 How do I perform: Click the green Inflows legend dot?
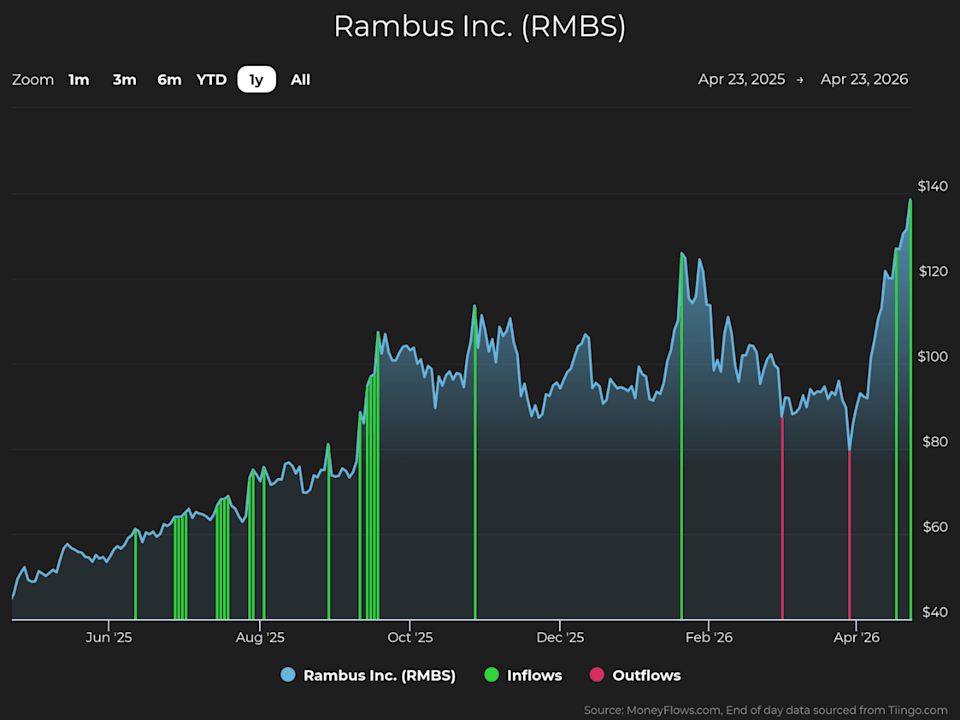490,675
